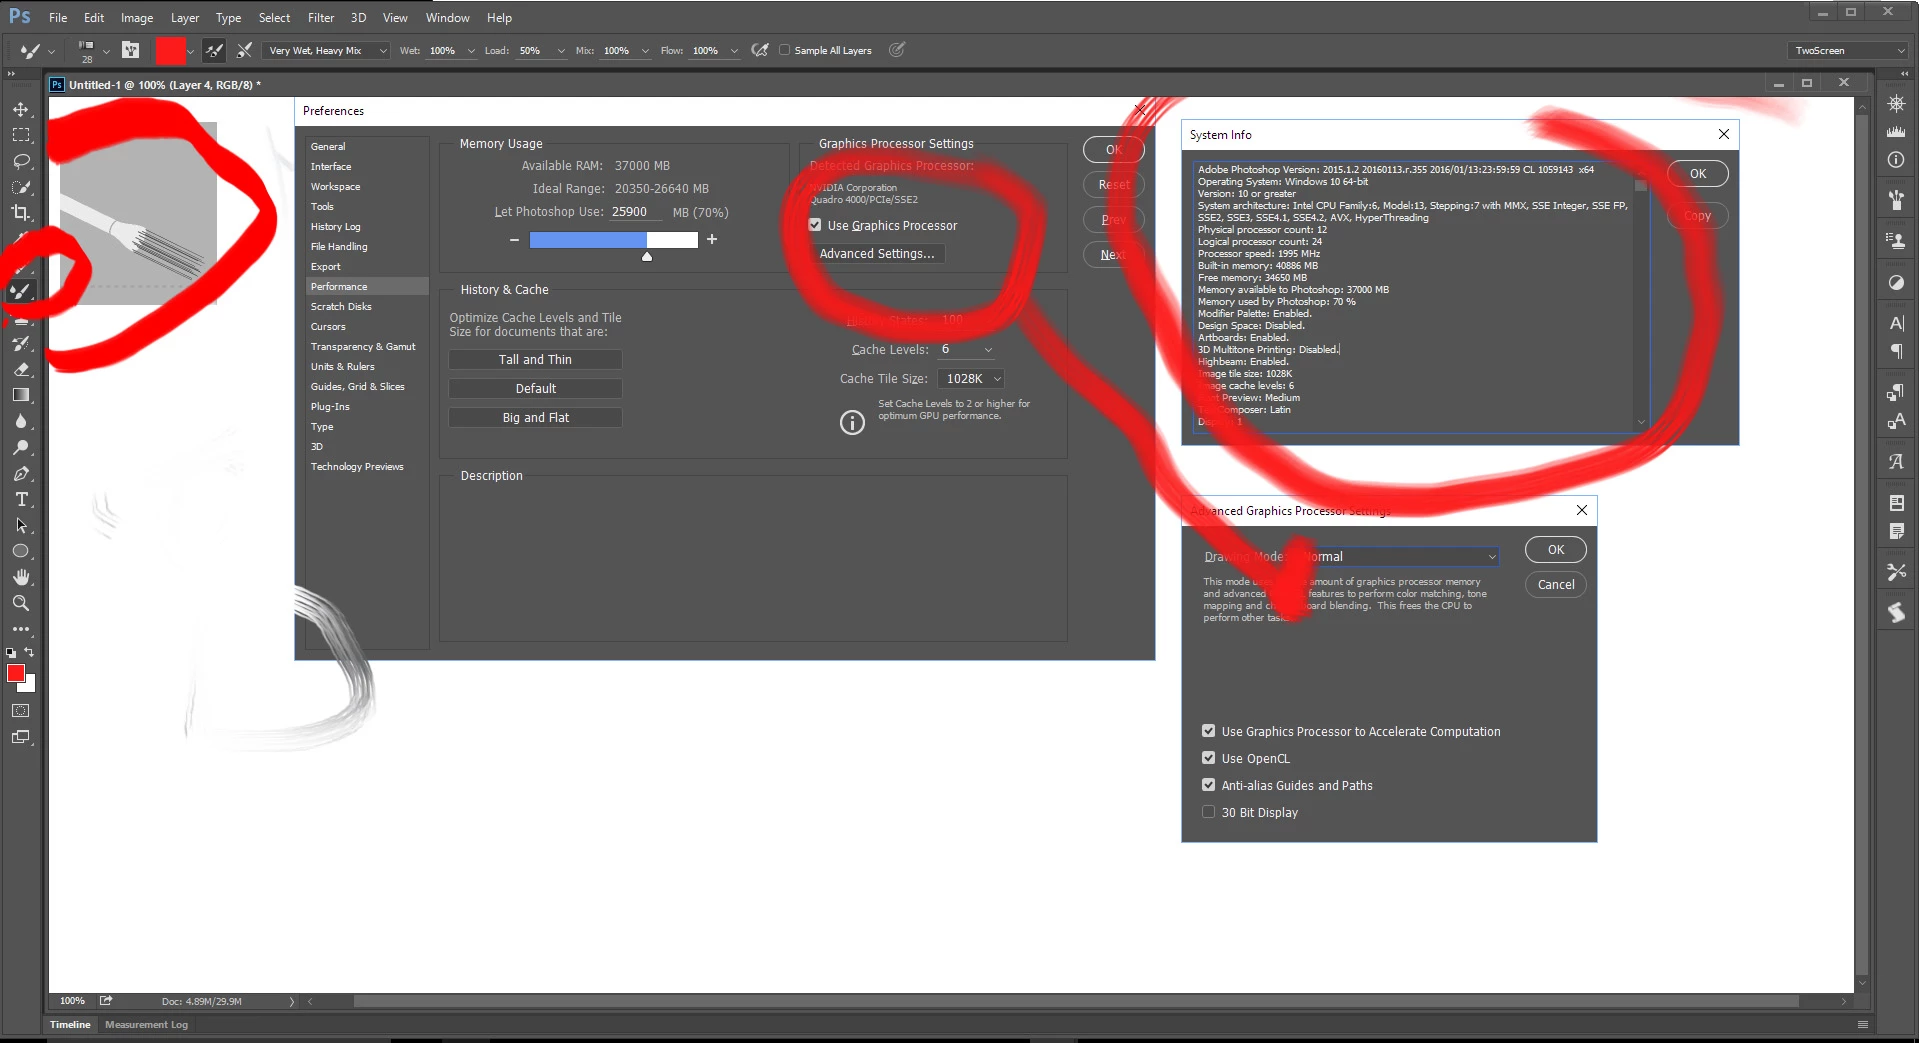Screen dimensions: 1919x1043
Task: Click Advanced Settings... button
Action: pos(877,253)
